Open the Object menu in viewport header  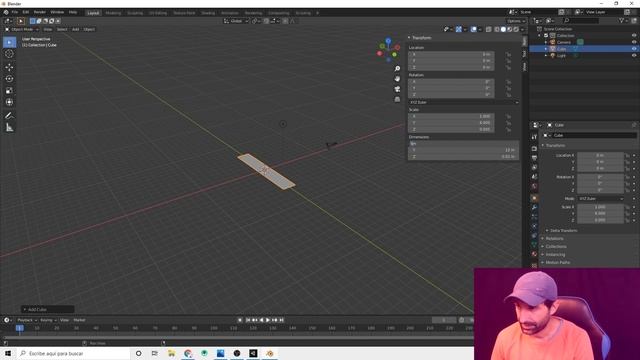[89, 29]
